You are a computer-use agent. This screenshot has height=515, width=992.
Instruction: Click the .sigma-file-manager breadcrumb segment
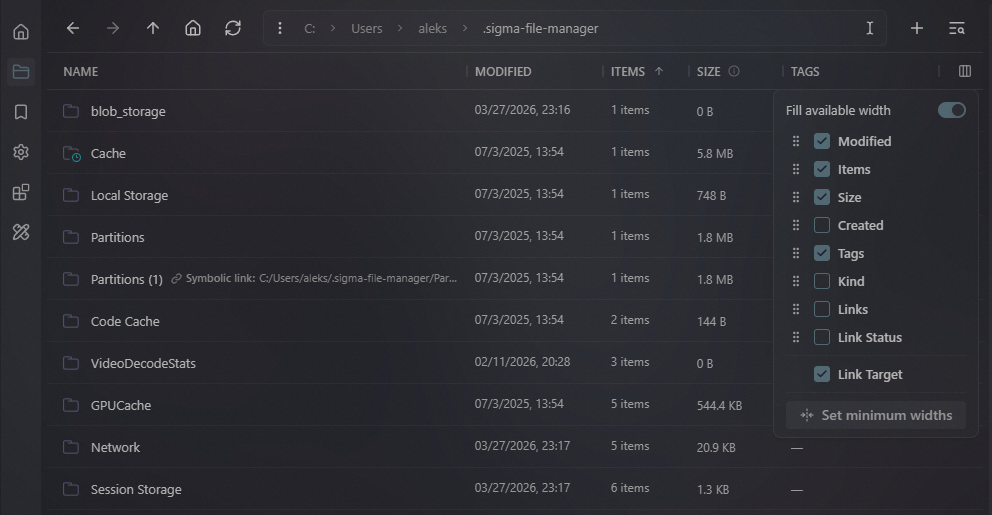point(540,28)
